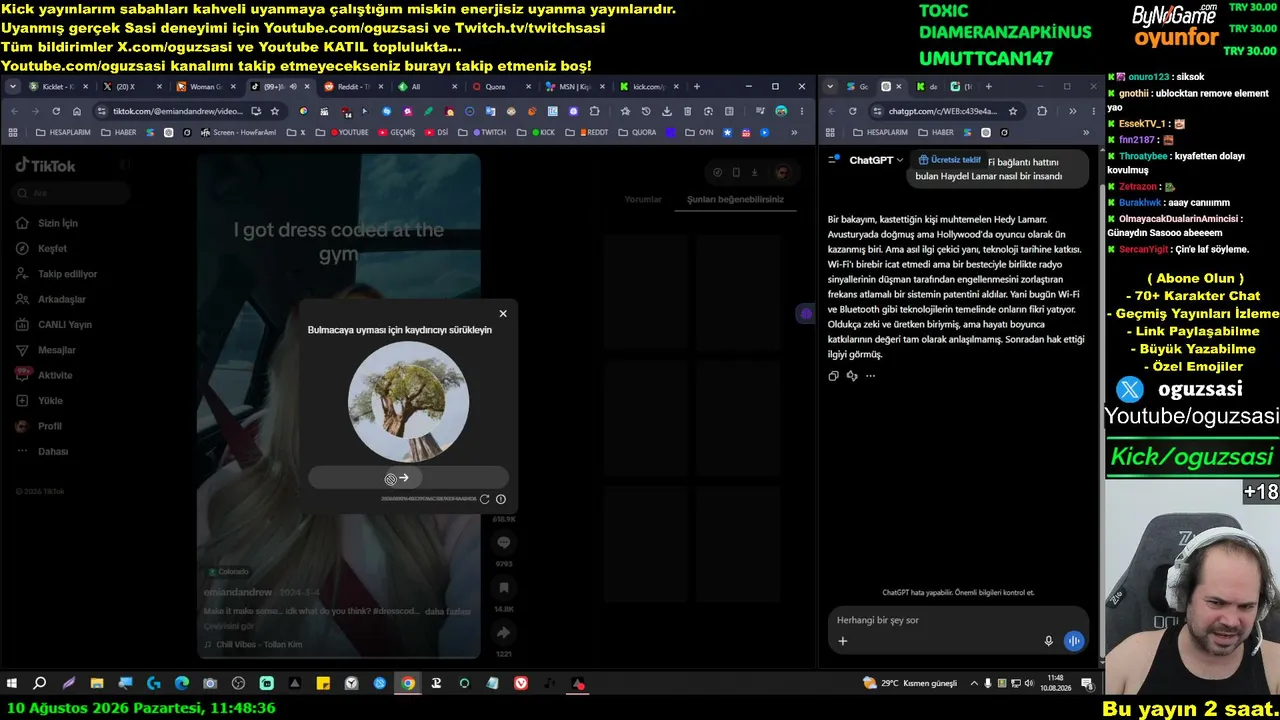Copy the ChatGPT response
This screenshot has height=720, width=1280.
click(x=833, y=376)
